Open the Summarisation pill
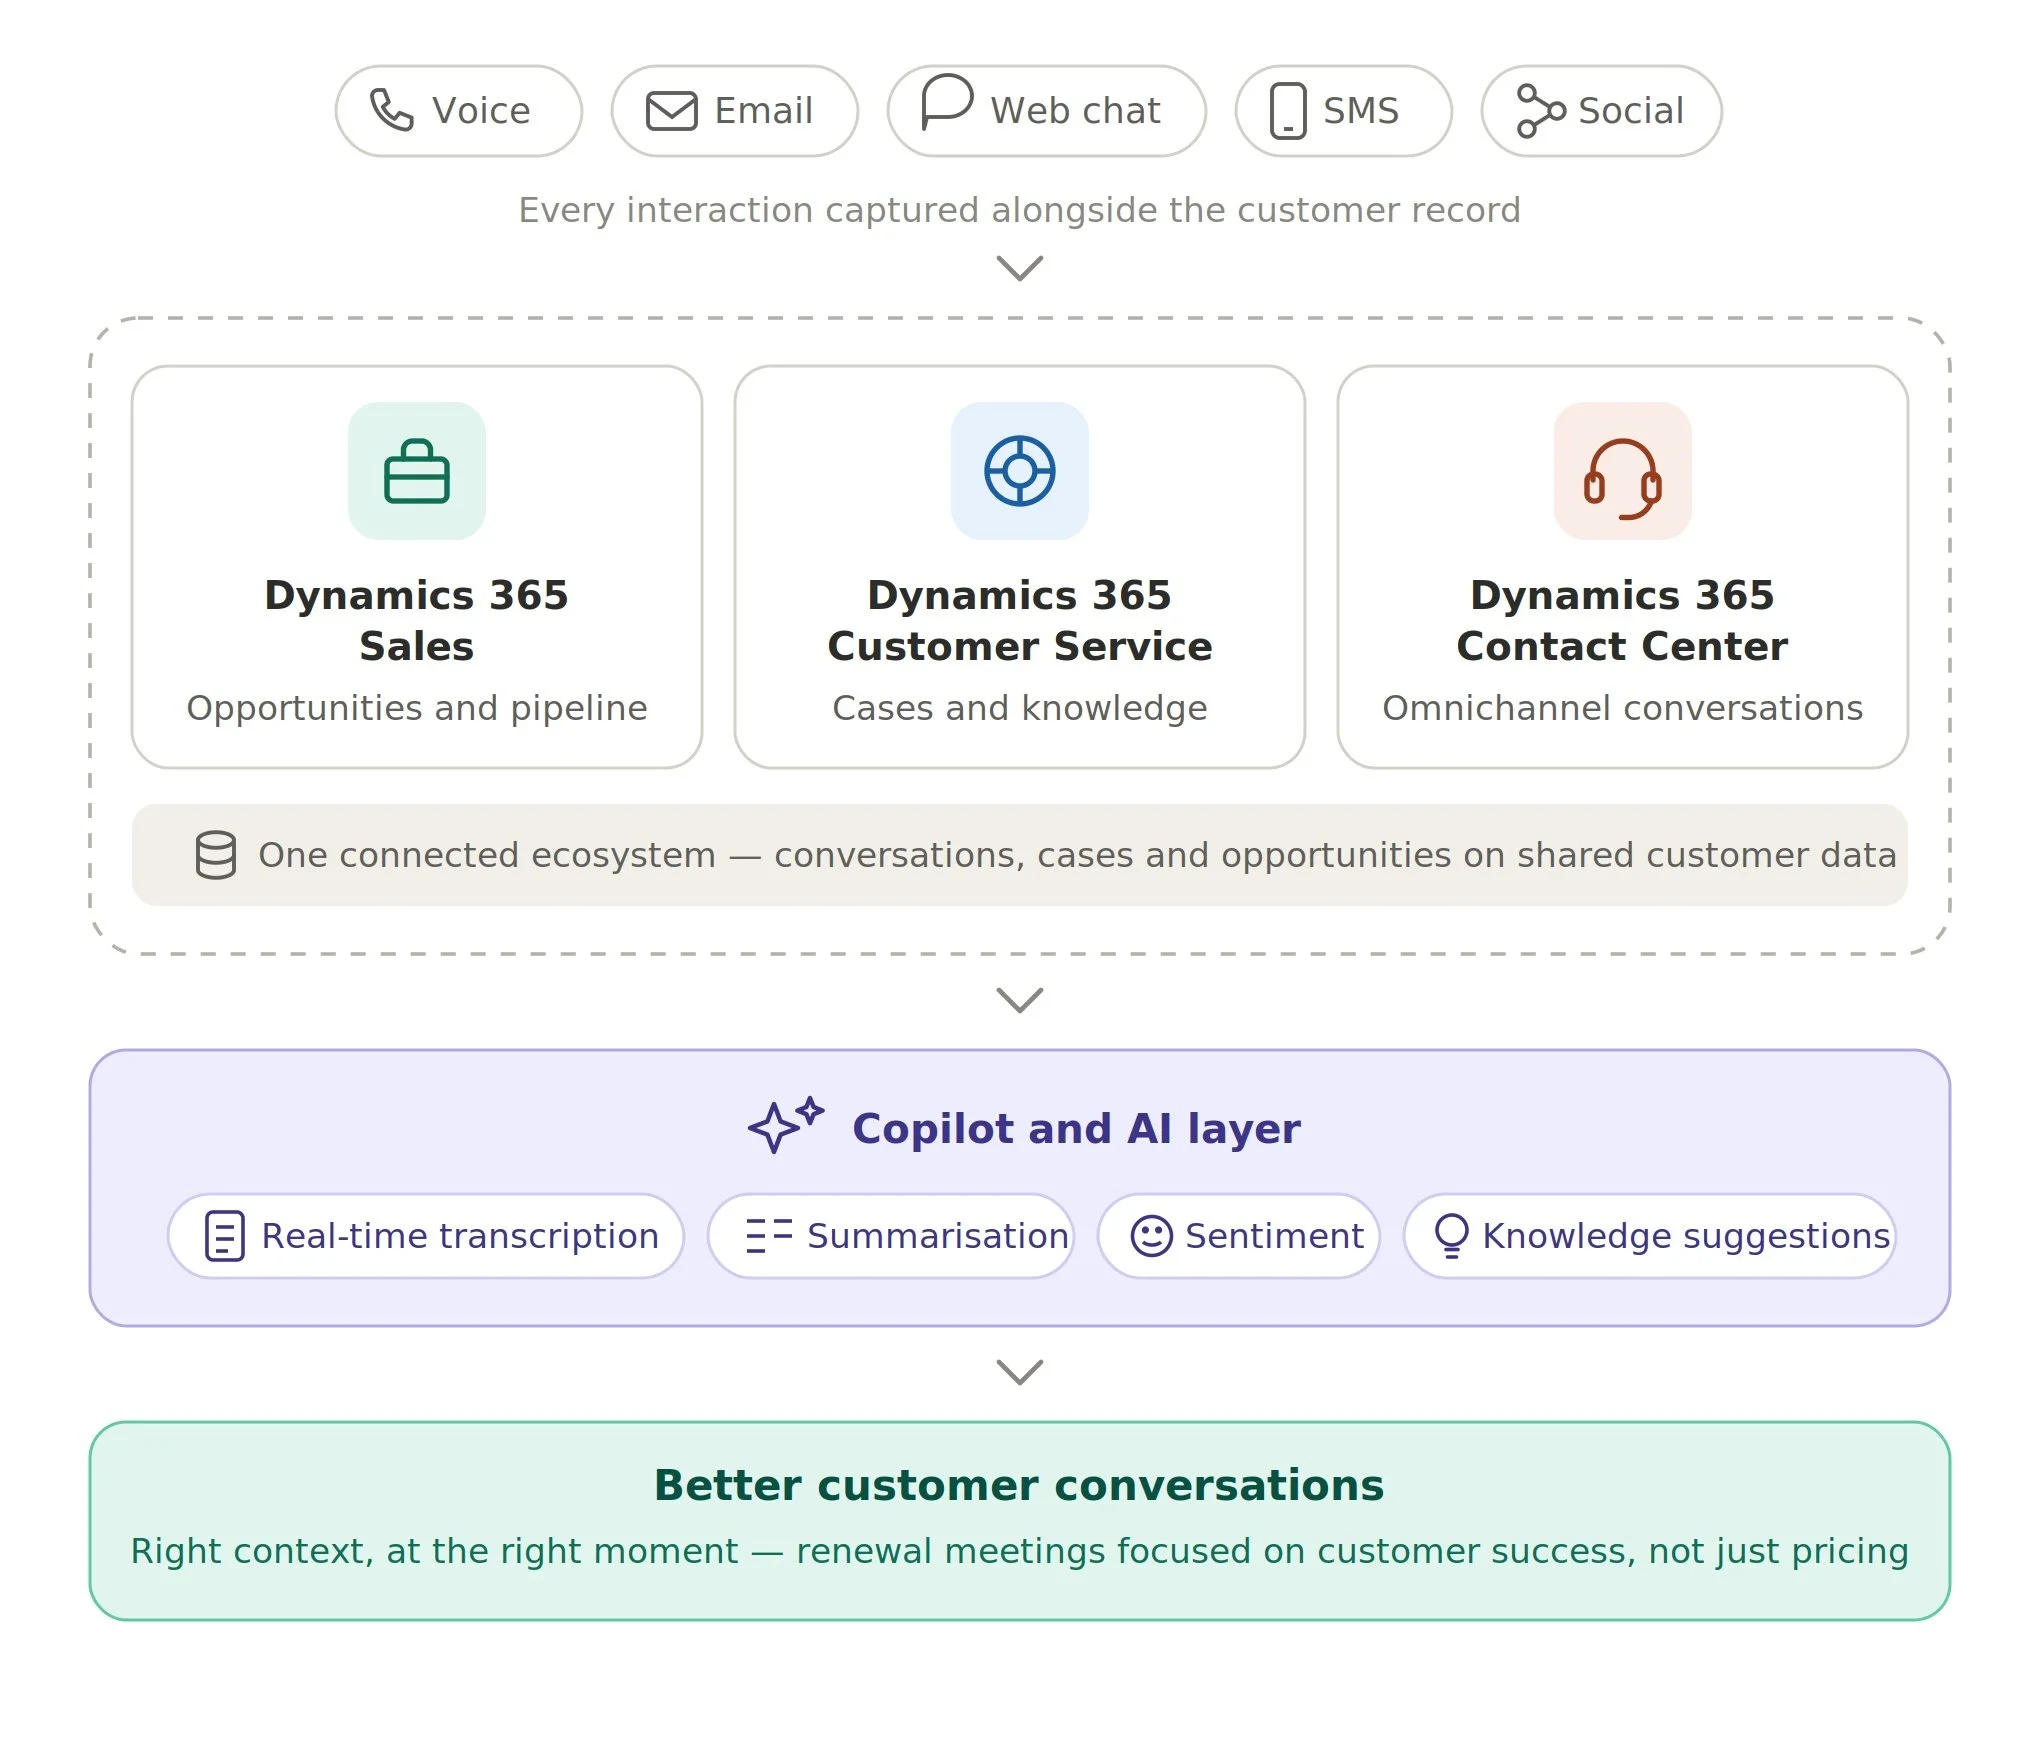 pos(891,1236)
